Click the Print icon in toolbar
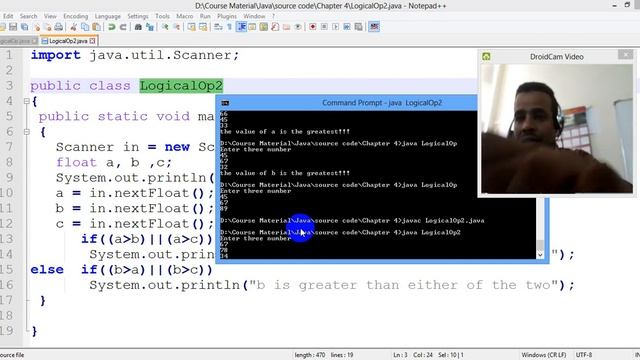The width and height of the screenshot is (640, 360). tap(59, 27)
